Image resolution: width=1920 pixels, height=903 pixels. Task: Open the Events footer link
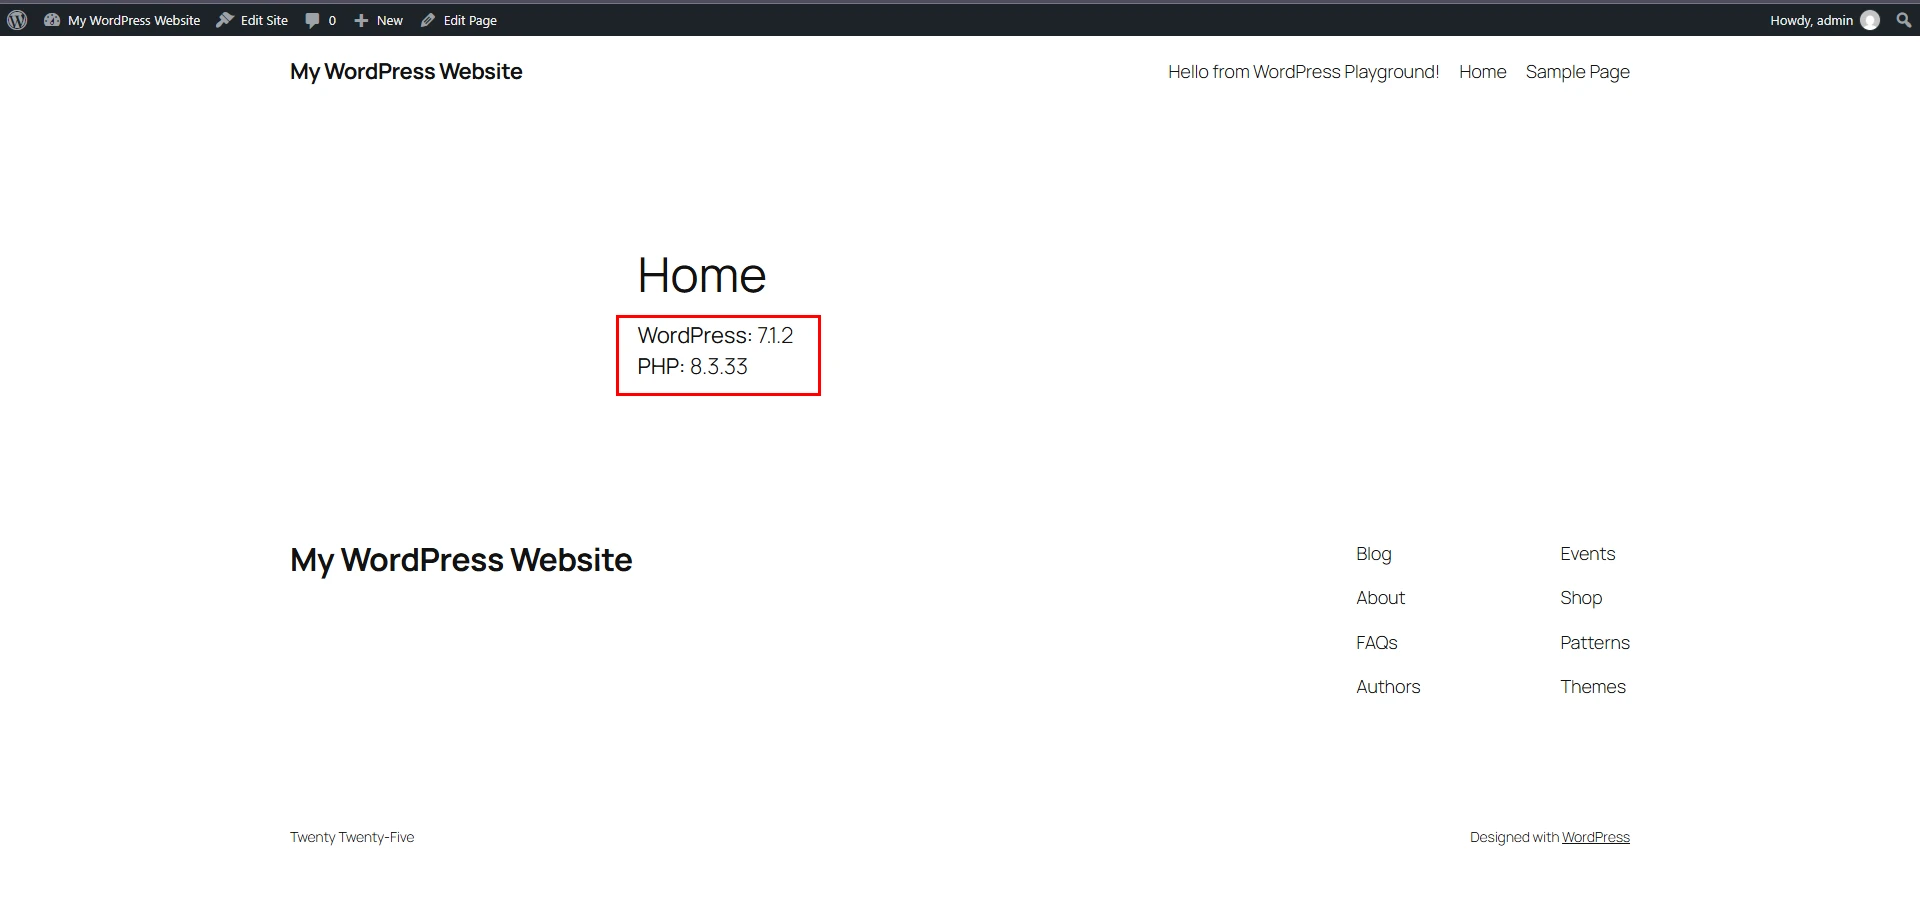pos(1588,554)
